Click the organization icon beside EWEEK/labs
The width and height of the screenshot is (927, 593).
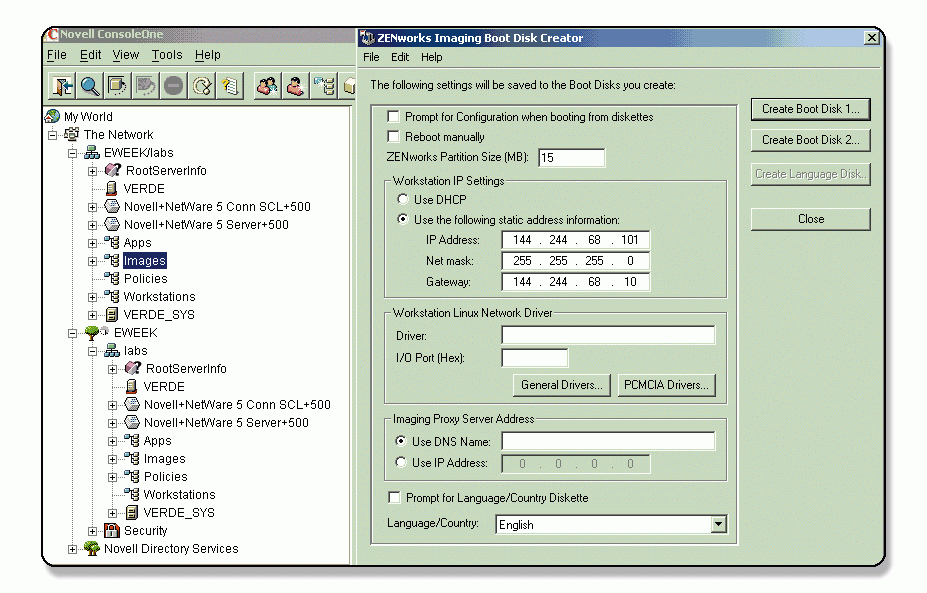pos(92,153)
